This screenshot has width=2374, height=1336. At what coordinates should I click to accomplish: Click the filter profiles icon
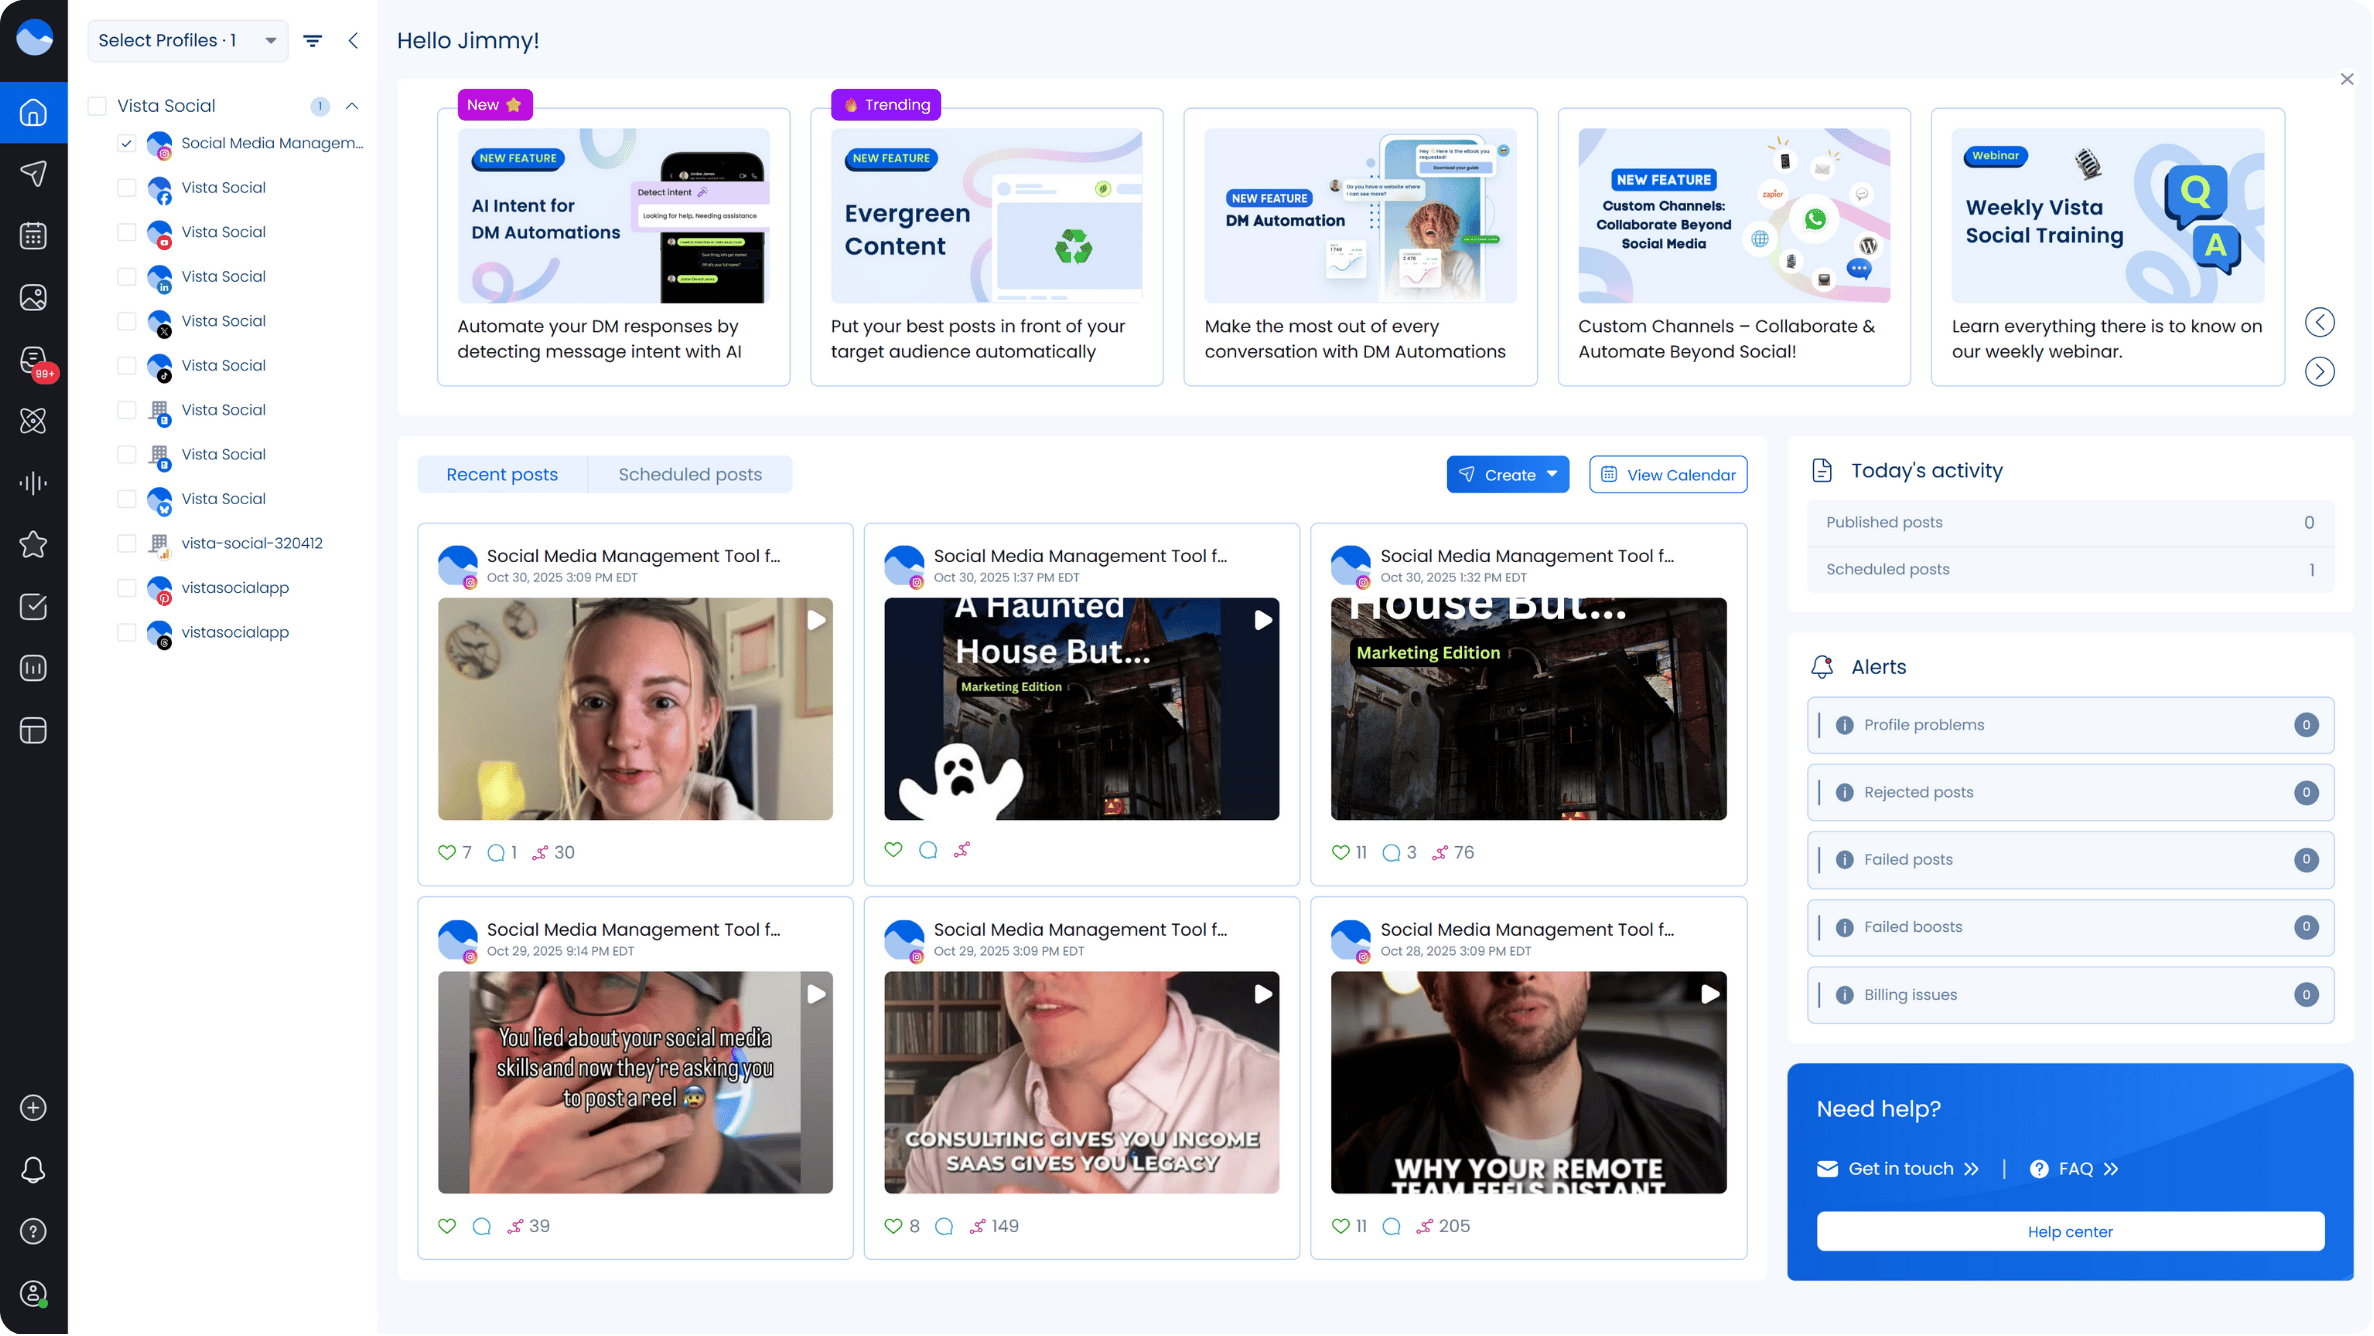pos(313,41)
